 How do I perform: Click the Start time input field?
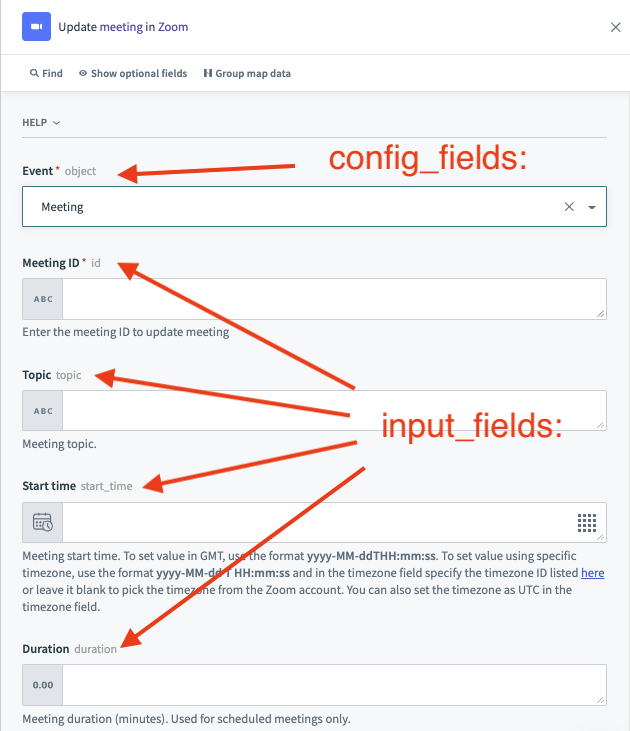point(315,522)
